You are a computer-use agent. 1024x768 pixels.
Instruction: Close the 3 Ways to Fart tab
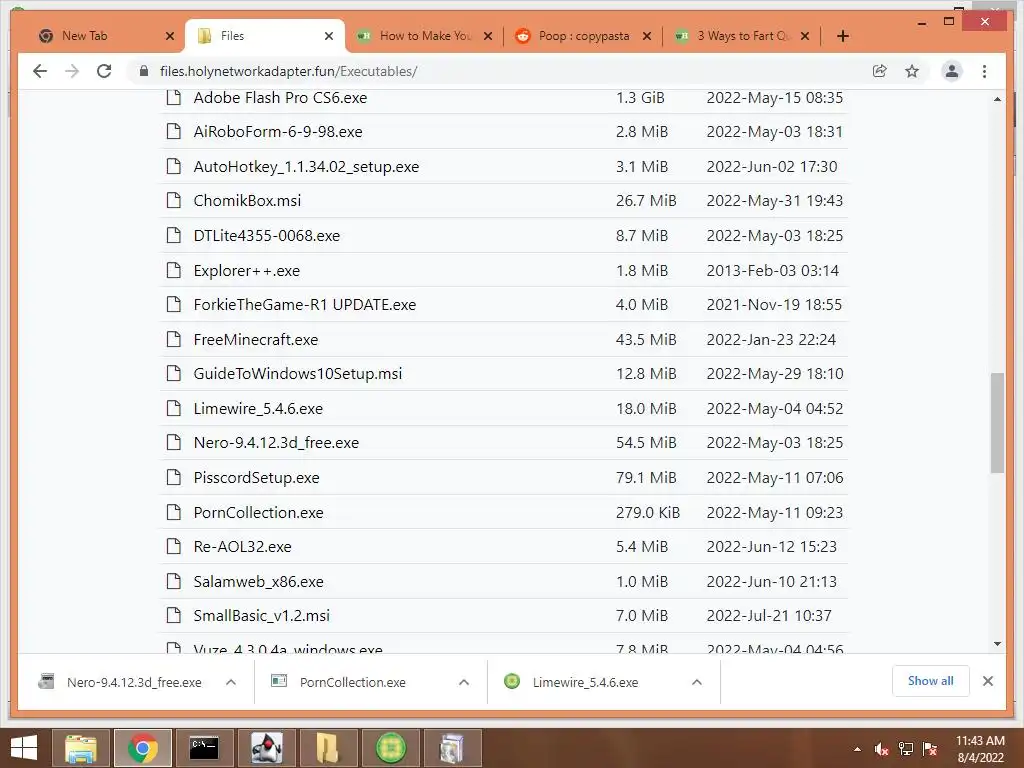[x=805, y=36]
